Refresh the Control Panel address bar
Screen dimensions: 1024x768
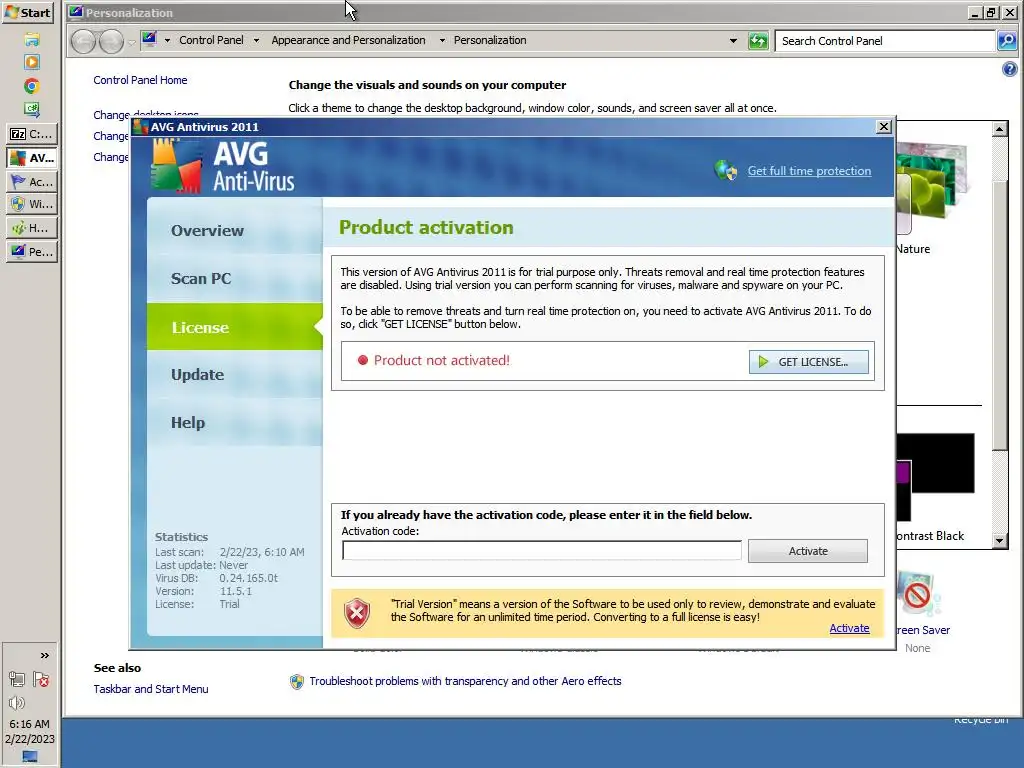point(758,41)
